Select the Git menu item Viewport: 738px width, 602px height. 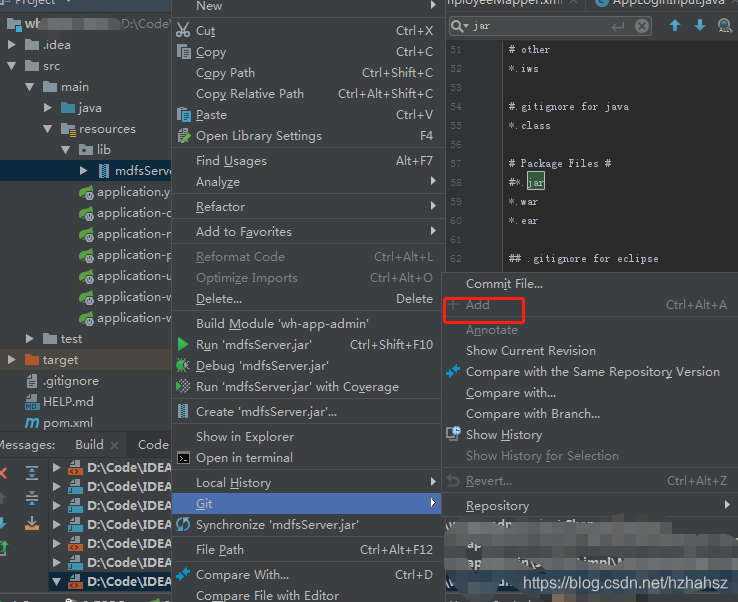(306, 504)
